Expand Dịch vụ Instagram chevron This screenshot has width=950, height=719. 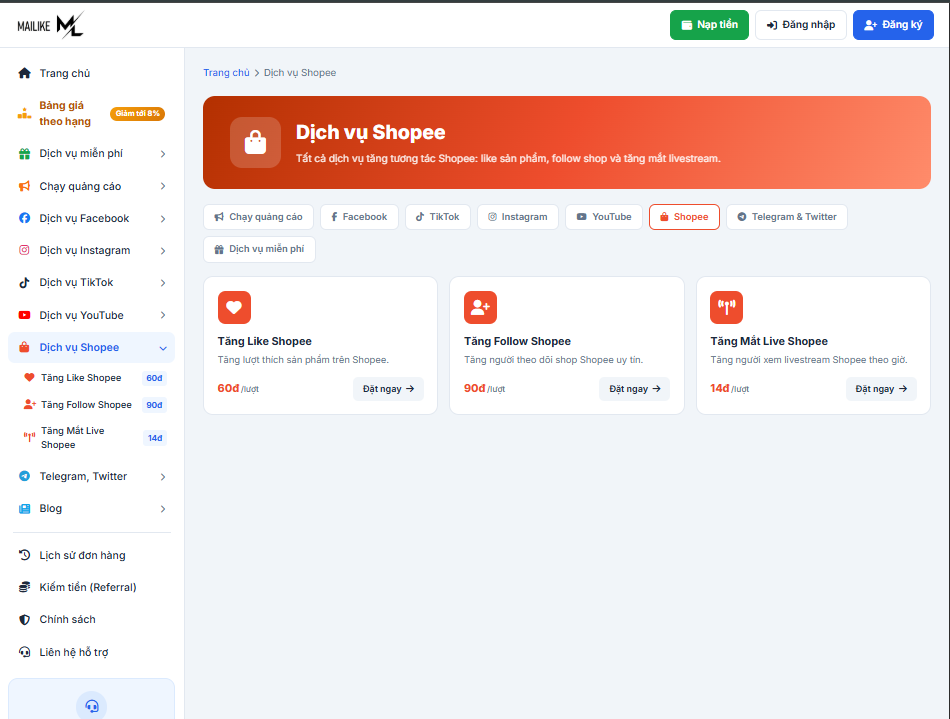pyautogui.click(x=163, y=251)
